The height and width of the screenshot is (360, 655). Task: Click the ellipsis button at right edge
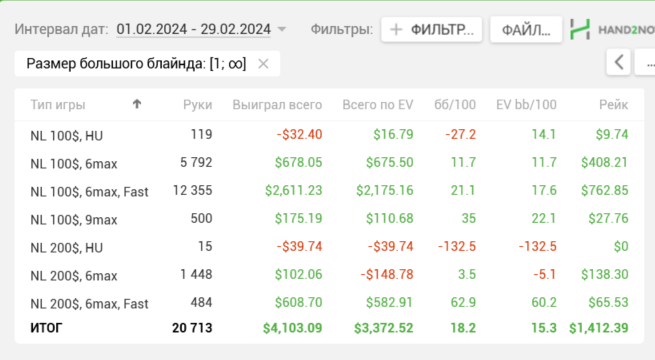(645, 62)
